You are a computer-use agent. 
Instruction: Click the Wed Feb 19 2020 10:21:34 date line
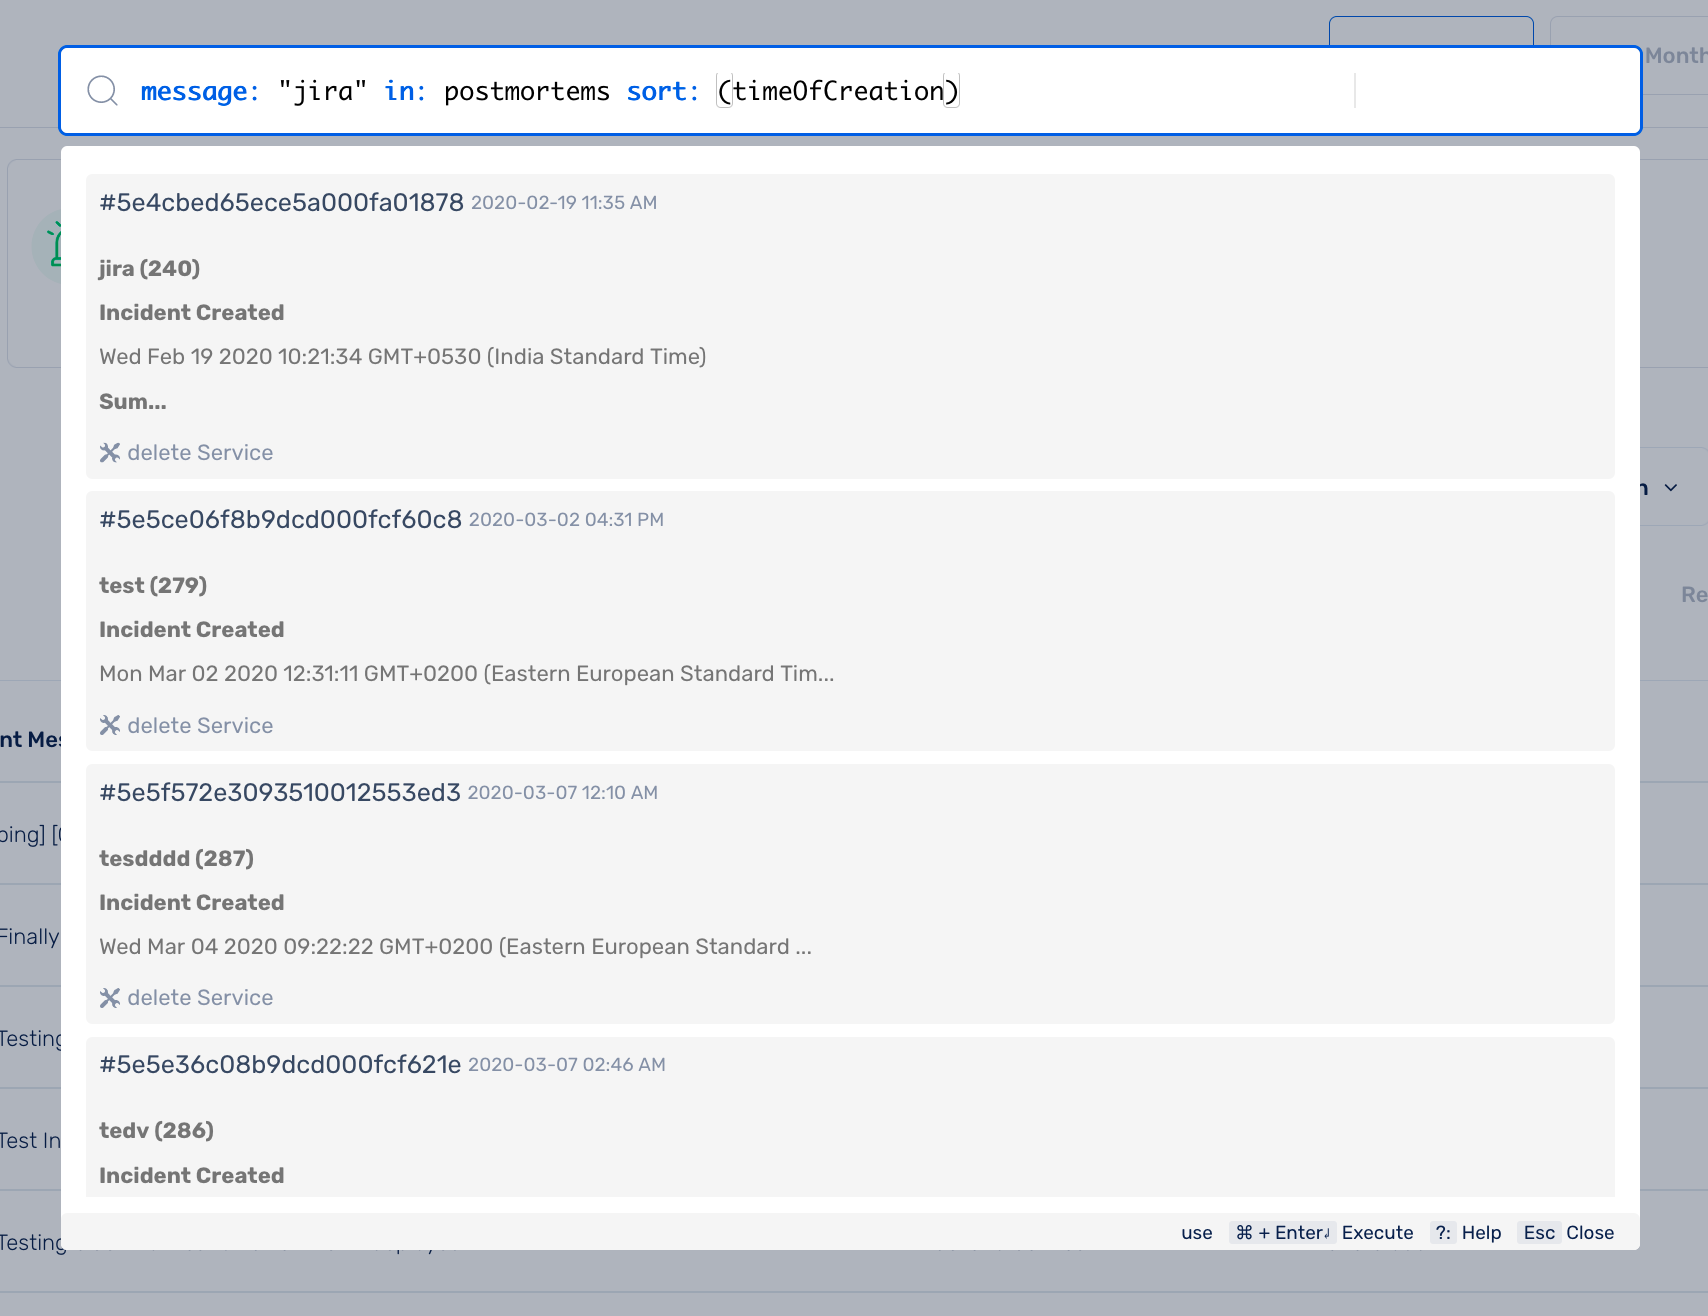point(403,357)
